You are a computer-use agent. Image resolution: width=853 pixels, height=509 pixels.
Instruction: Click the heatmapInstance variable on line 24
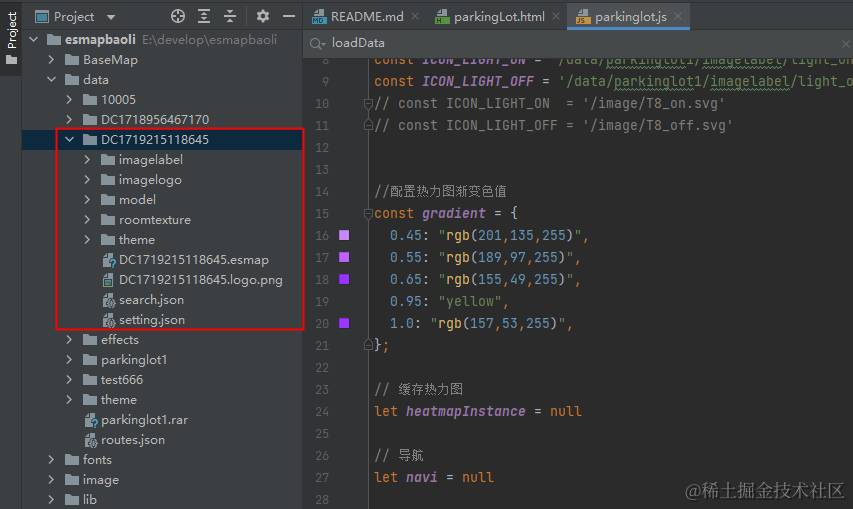(466, 411)
